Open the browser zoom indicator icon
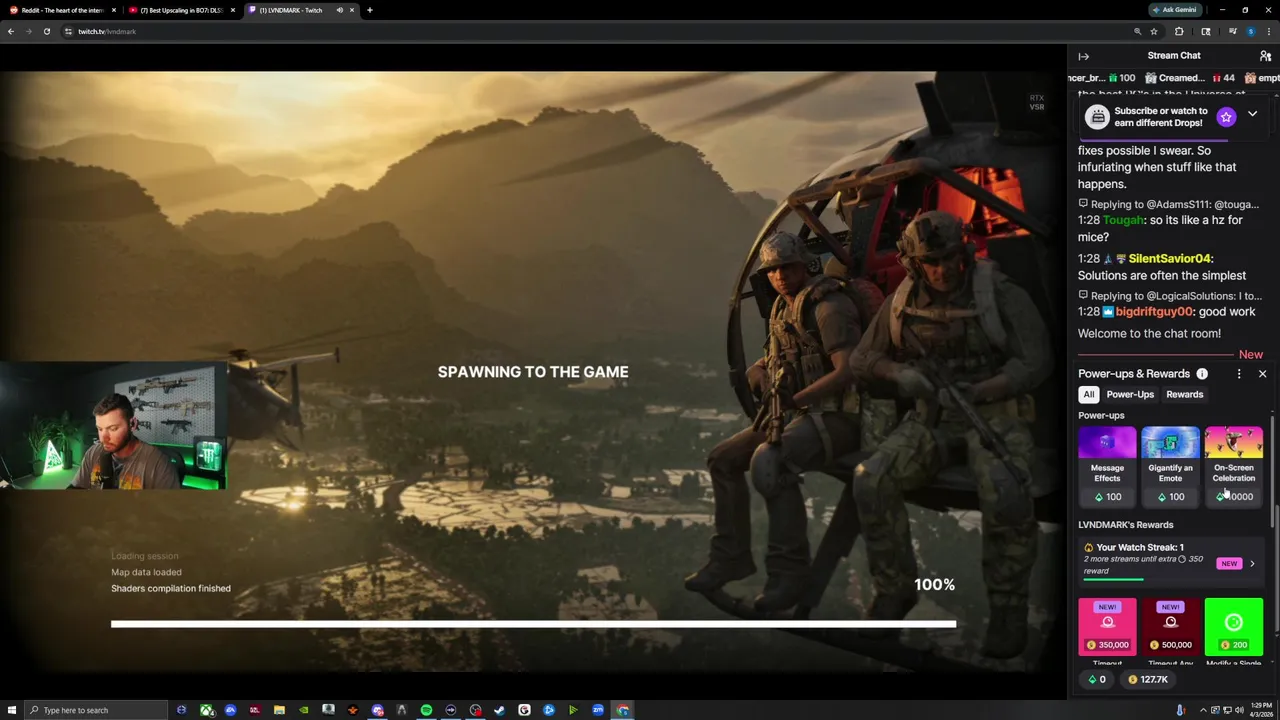 1137,31
